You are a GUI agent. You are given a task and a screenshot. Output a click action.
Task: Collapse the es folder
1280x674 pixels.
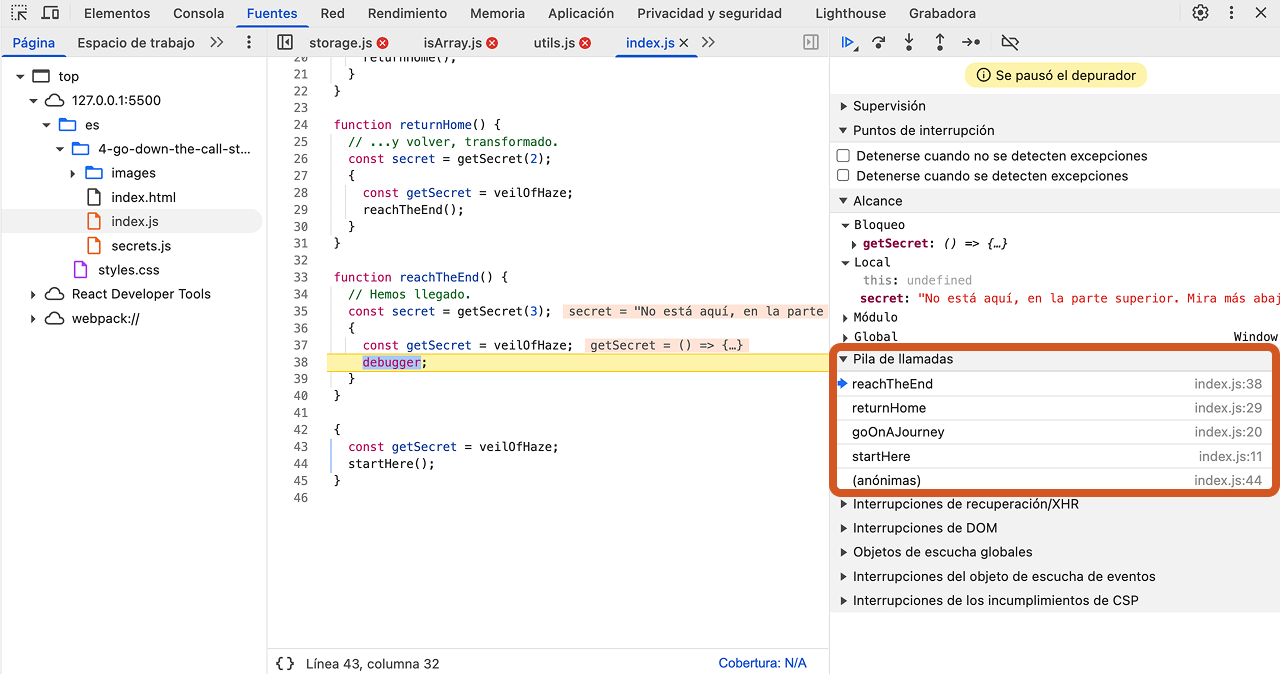point(46,125)
